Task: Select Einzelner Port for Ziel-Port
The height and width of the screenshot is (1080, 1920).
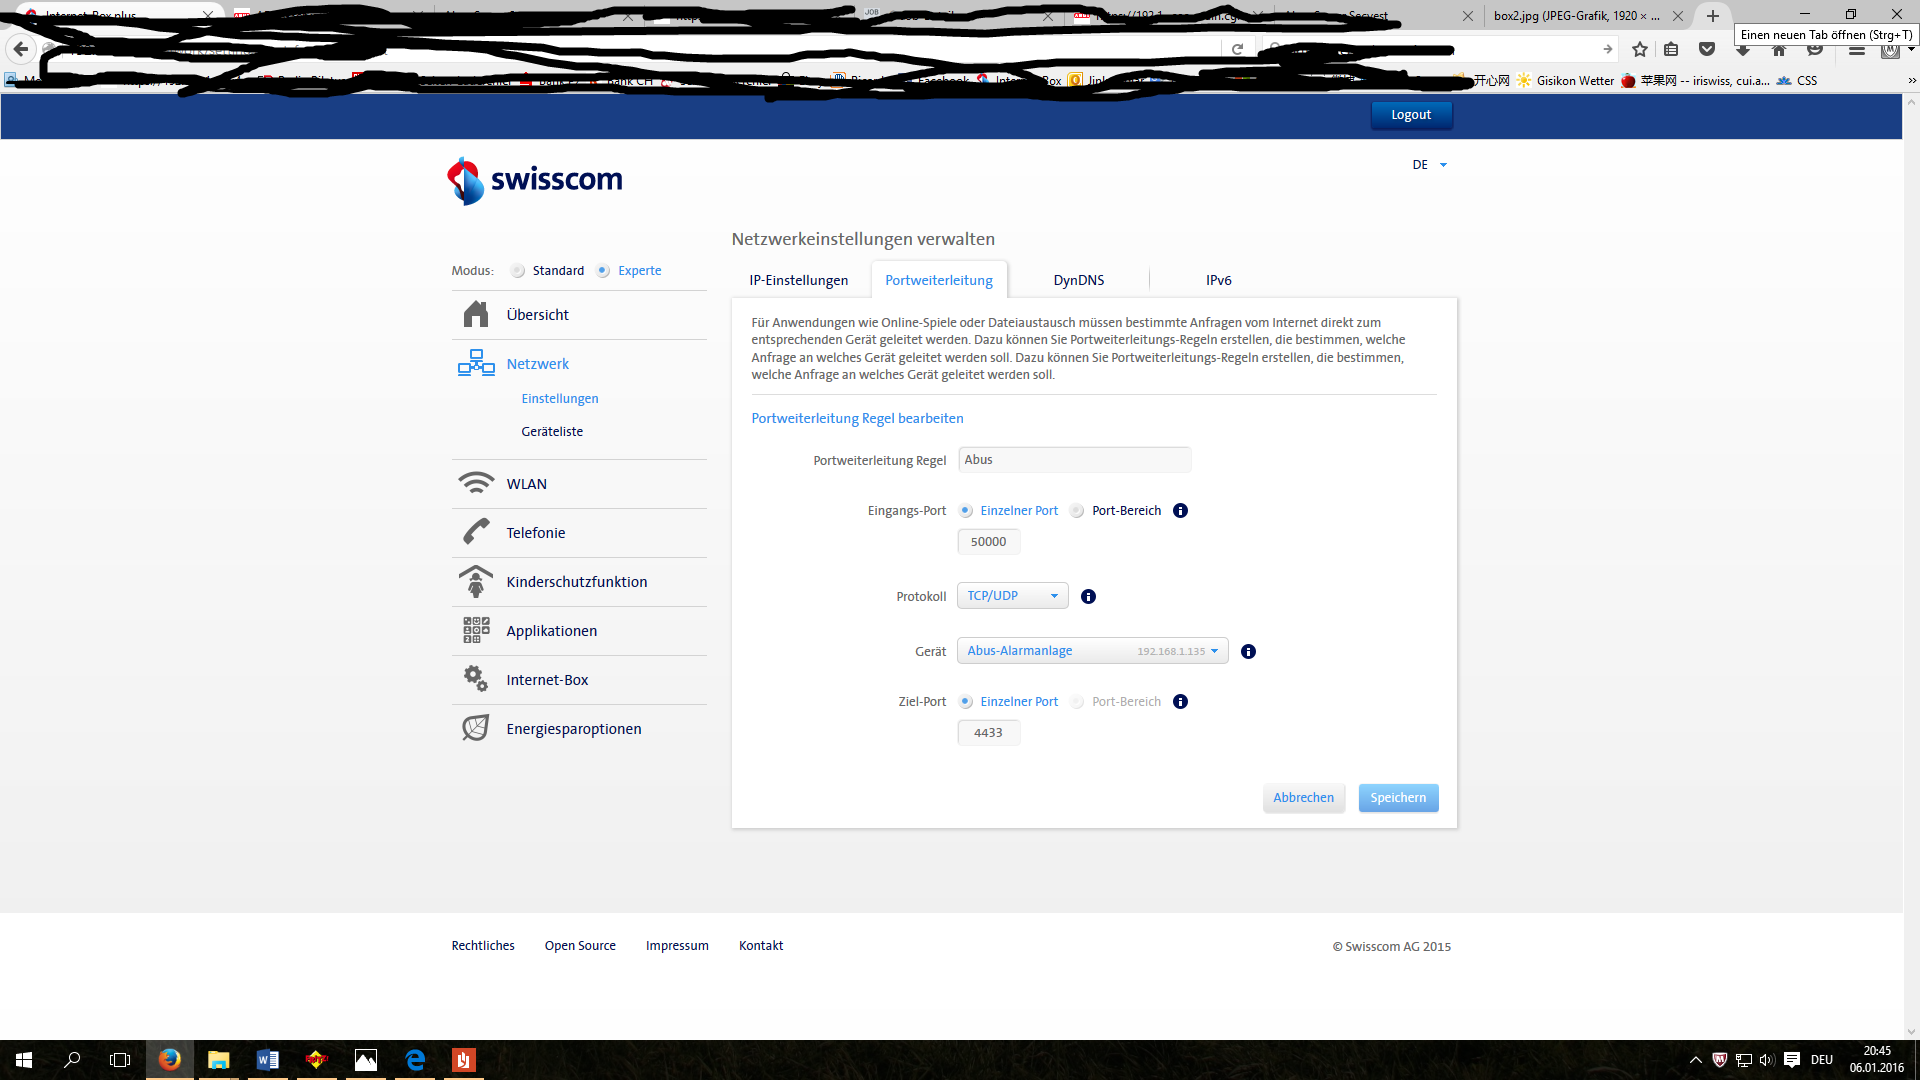Action: (x=966, y=702)
